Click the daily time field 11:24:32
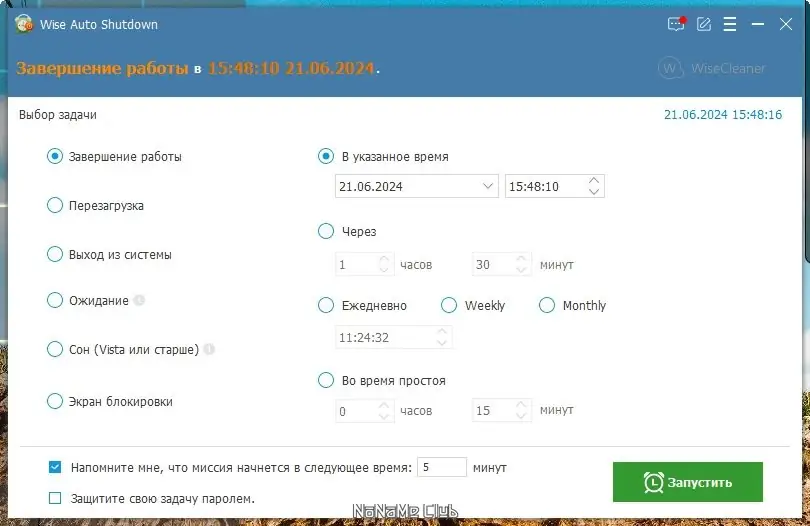 coord(394,337)
